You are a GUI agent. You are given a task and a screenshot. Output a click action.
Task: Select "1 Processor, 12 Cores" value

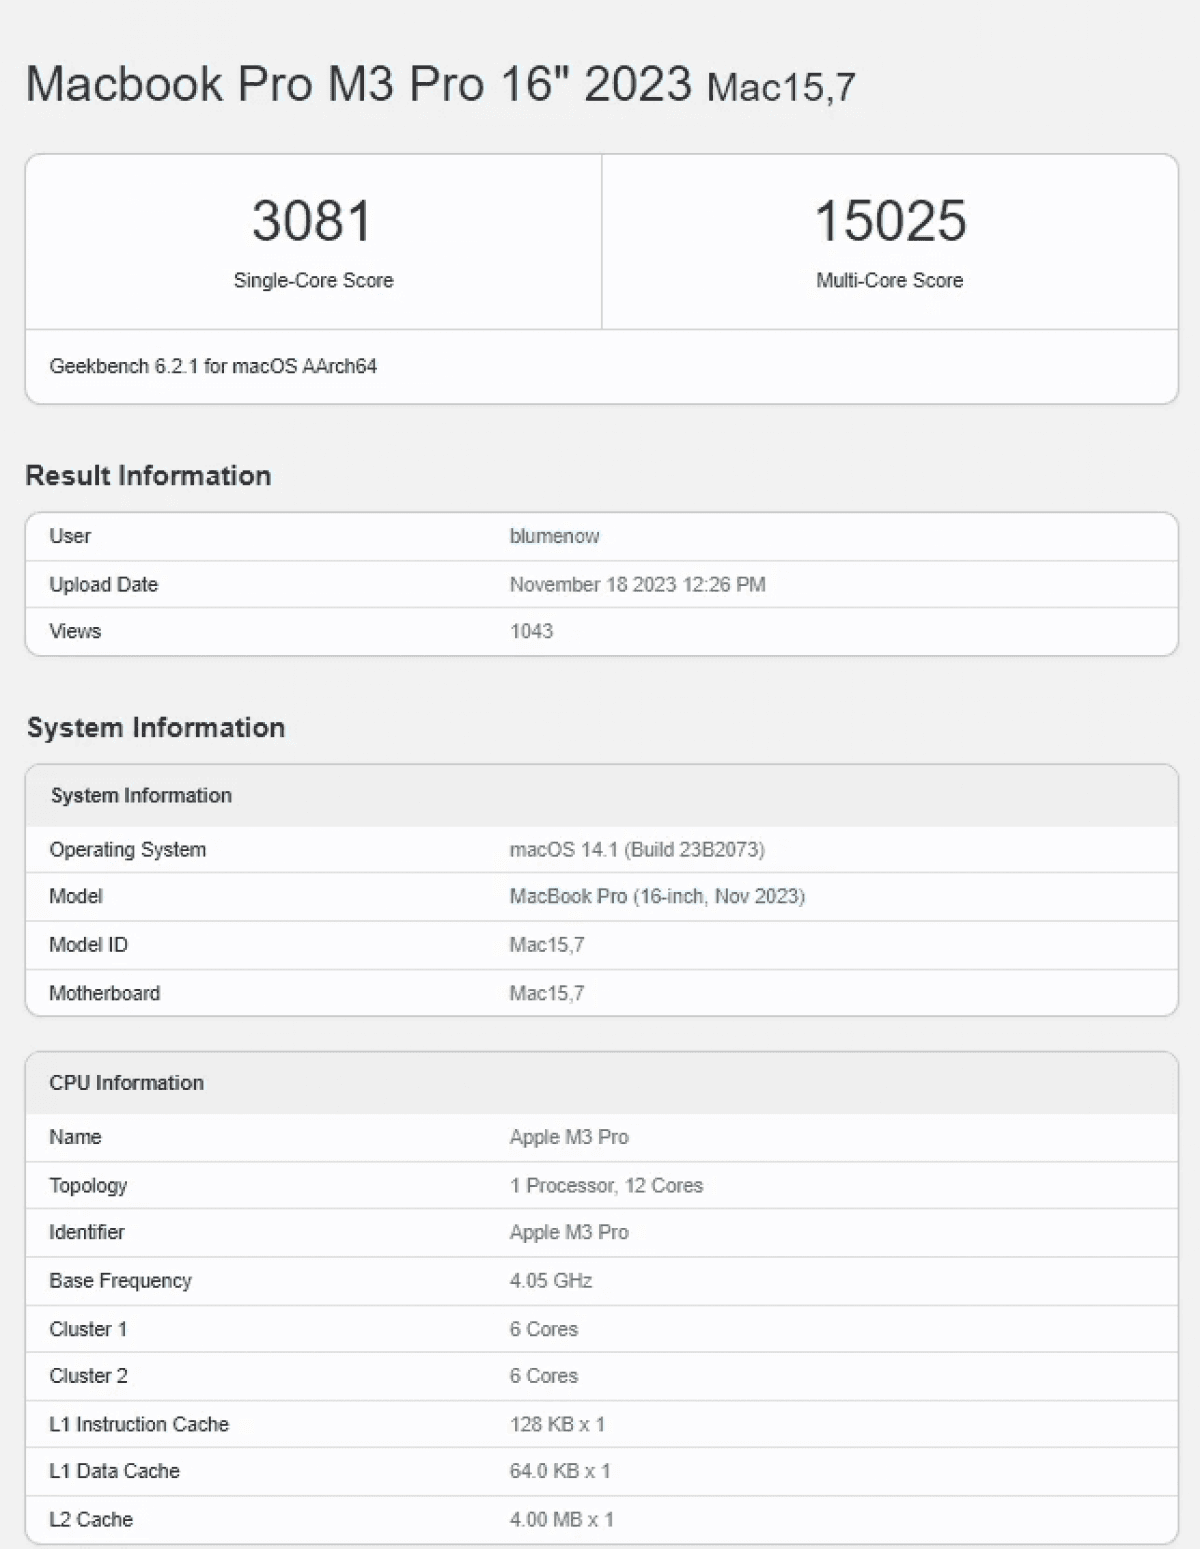point(606,1185)
